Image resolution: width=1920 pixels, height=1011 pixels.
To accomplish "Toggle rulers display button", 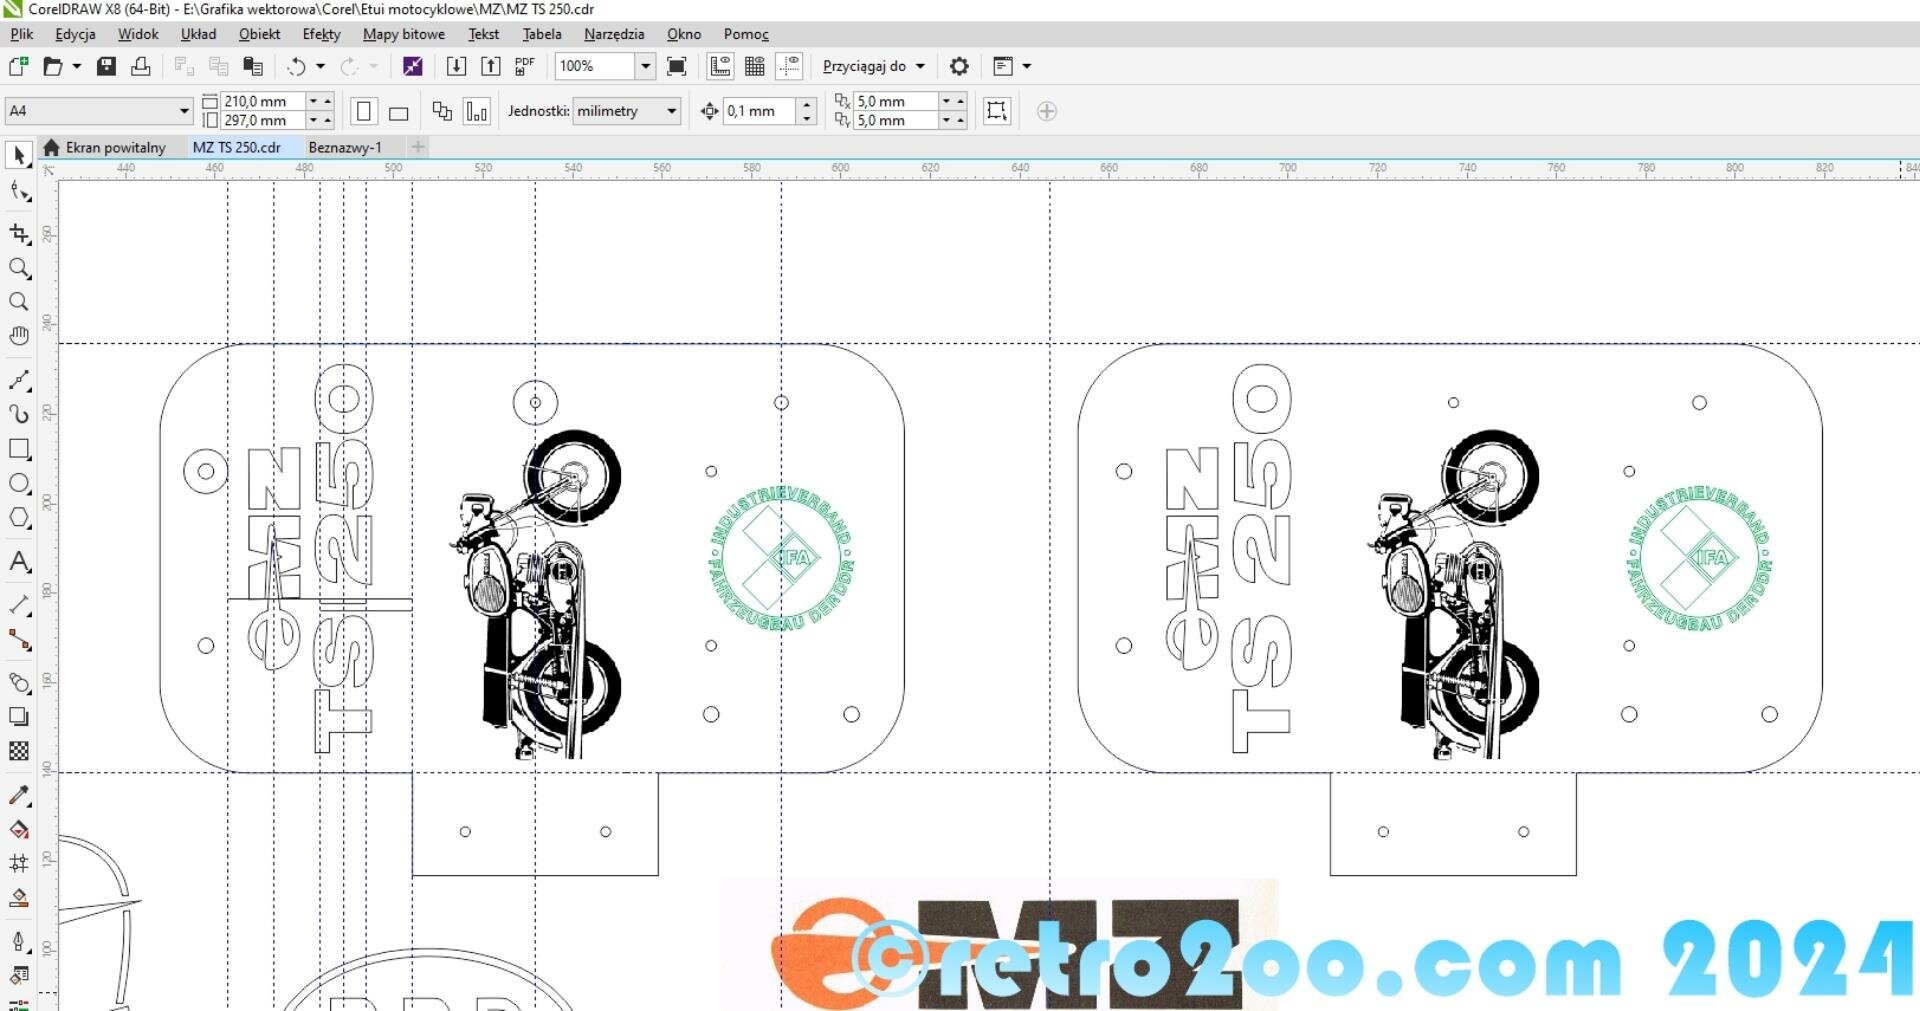I will coord(720,66).
